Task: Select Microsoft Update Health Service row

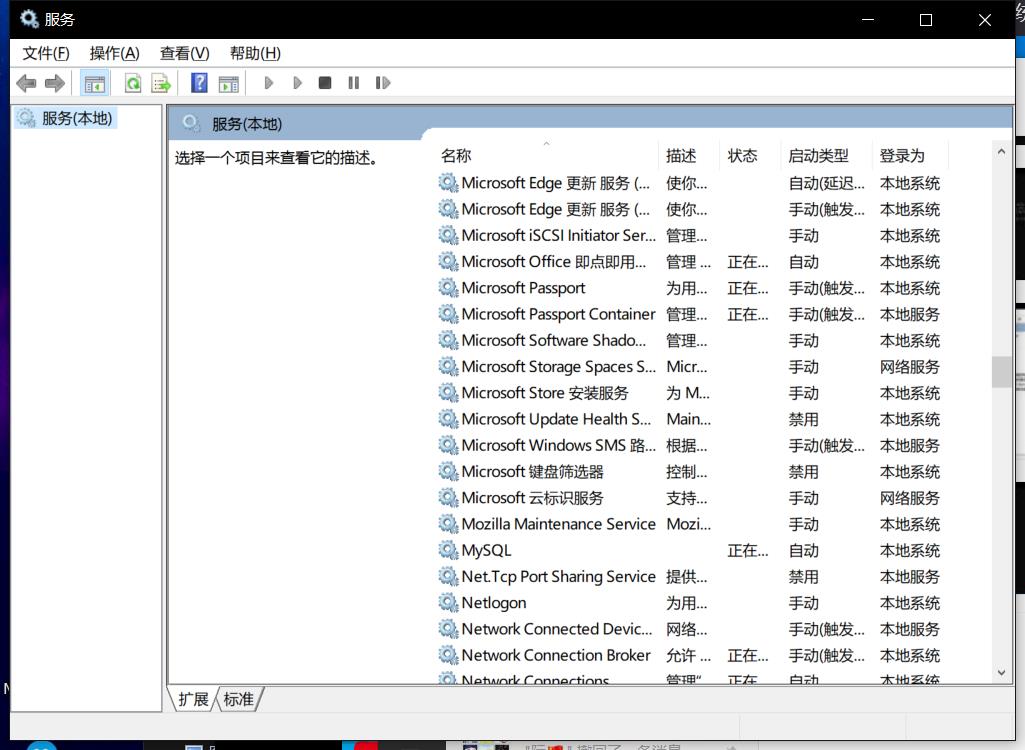Action: tap(690, 419)
